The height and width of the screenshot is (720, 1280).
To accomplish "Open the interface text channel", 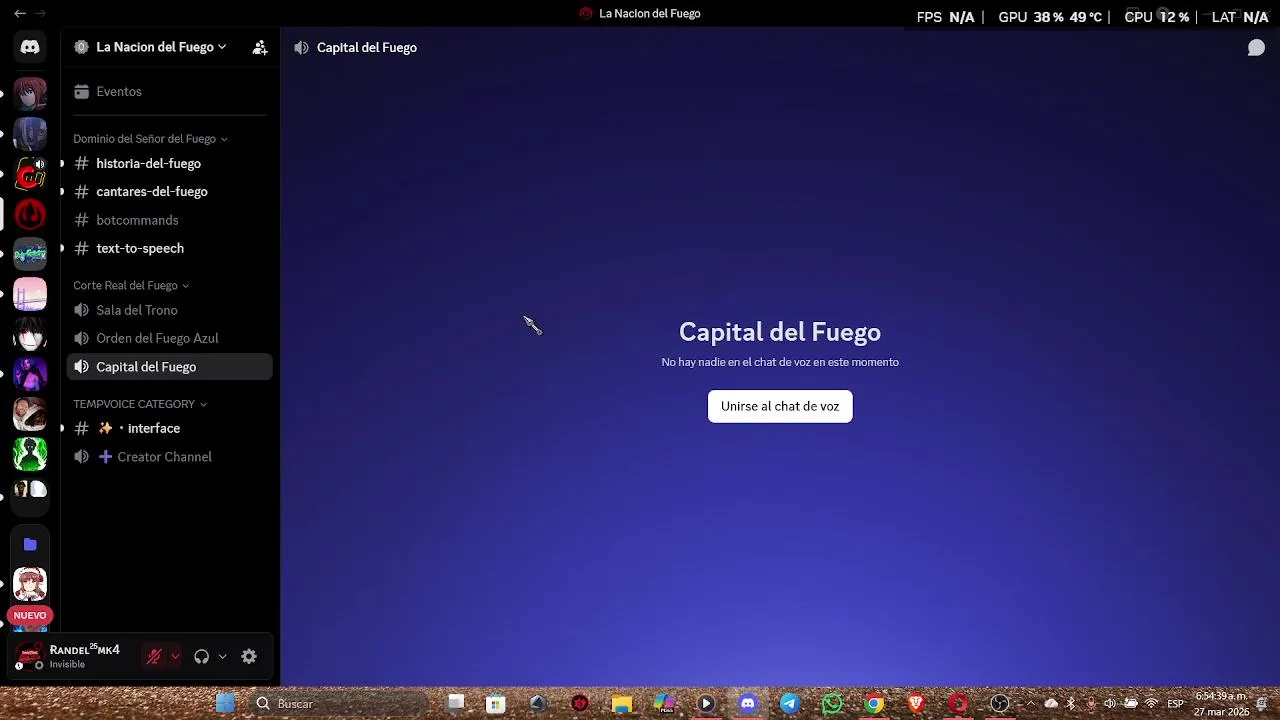I will click(170, 428).
